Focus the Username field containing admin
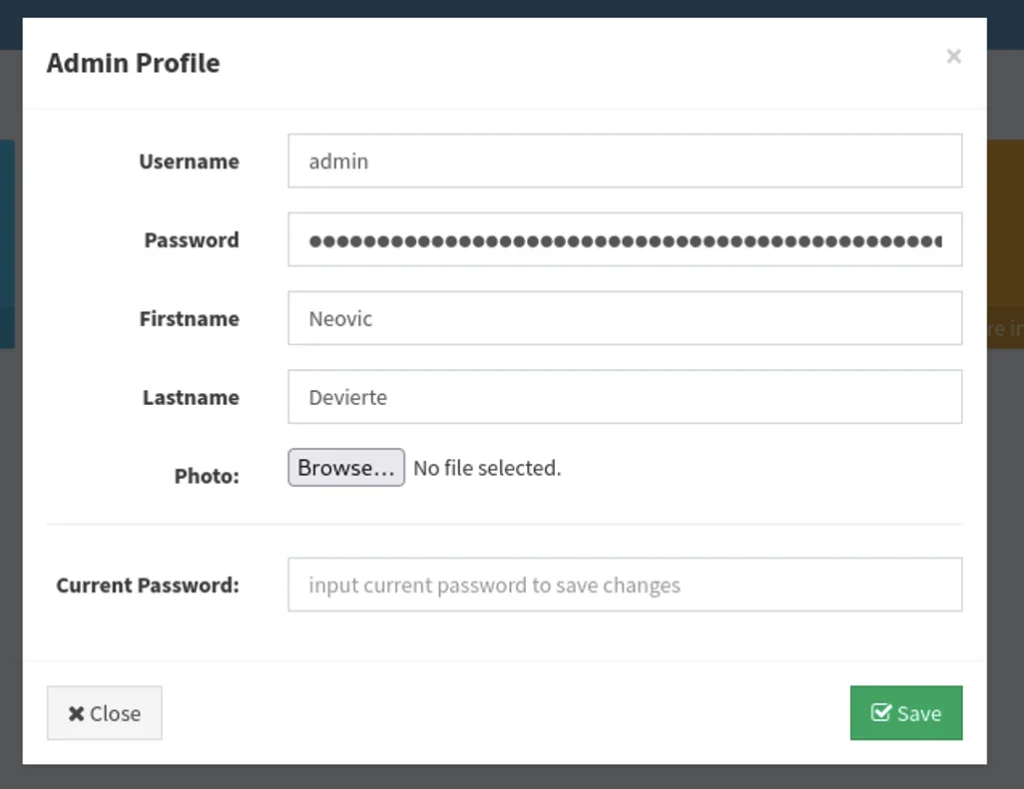 pos(625,161)
